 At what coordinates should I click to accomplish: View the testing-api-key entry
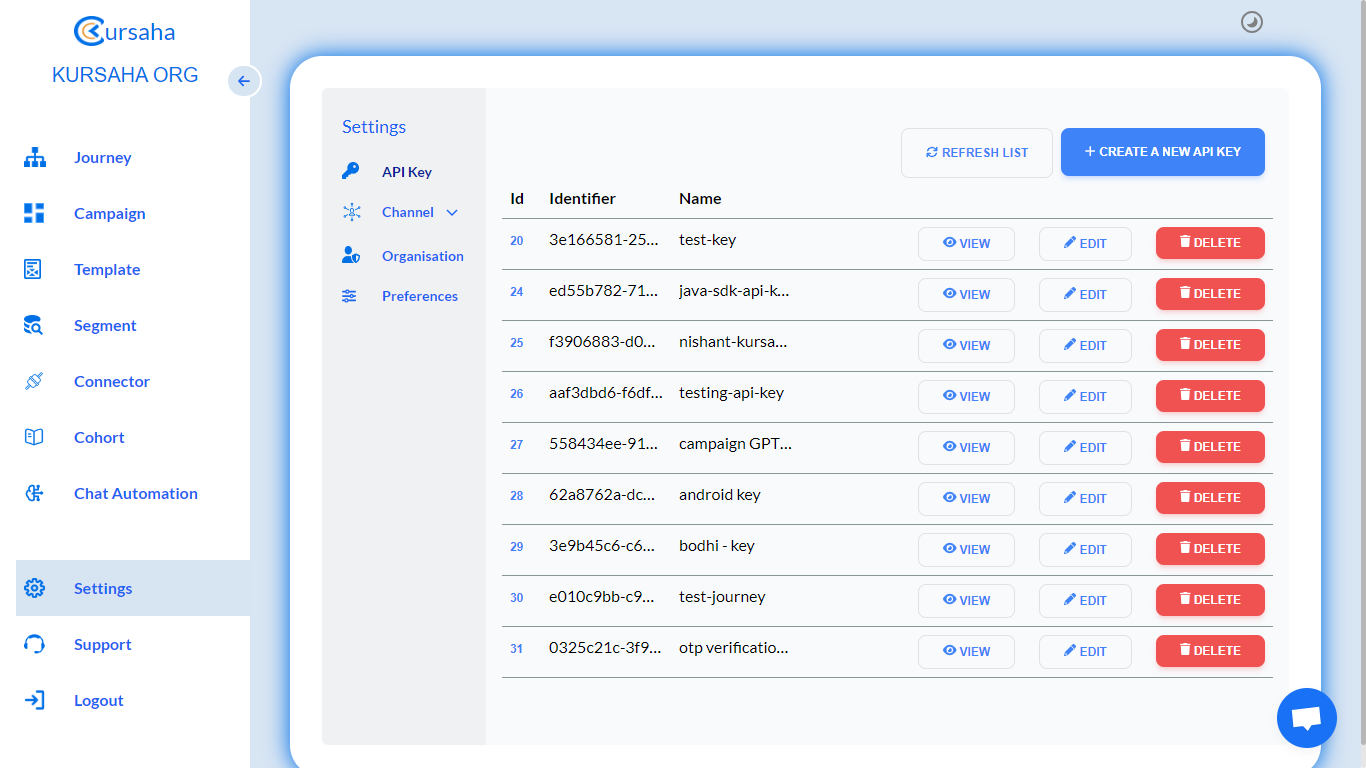click(966, 397)
